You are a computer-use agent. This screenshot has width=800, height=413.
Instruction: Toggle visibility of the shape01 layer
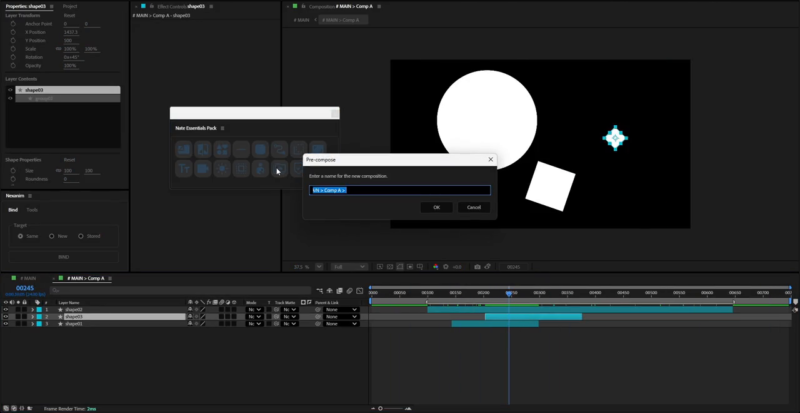click(x=6, y=324)
